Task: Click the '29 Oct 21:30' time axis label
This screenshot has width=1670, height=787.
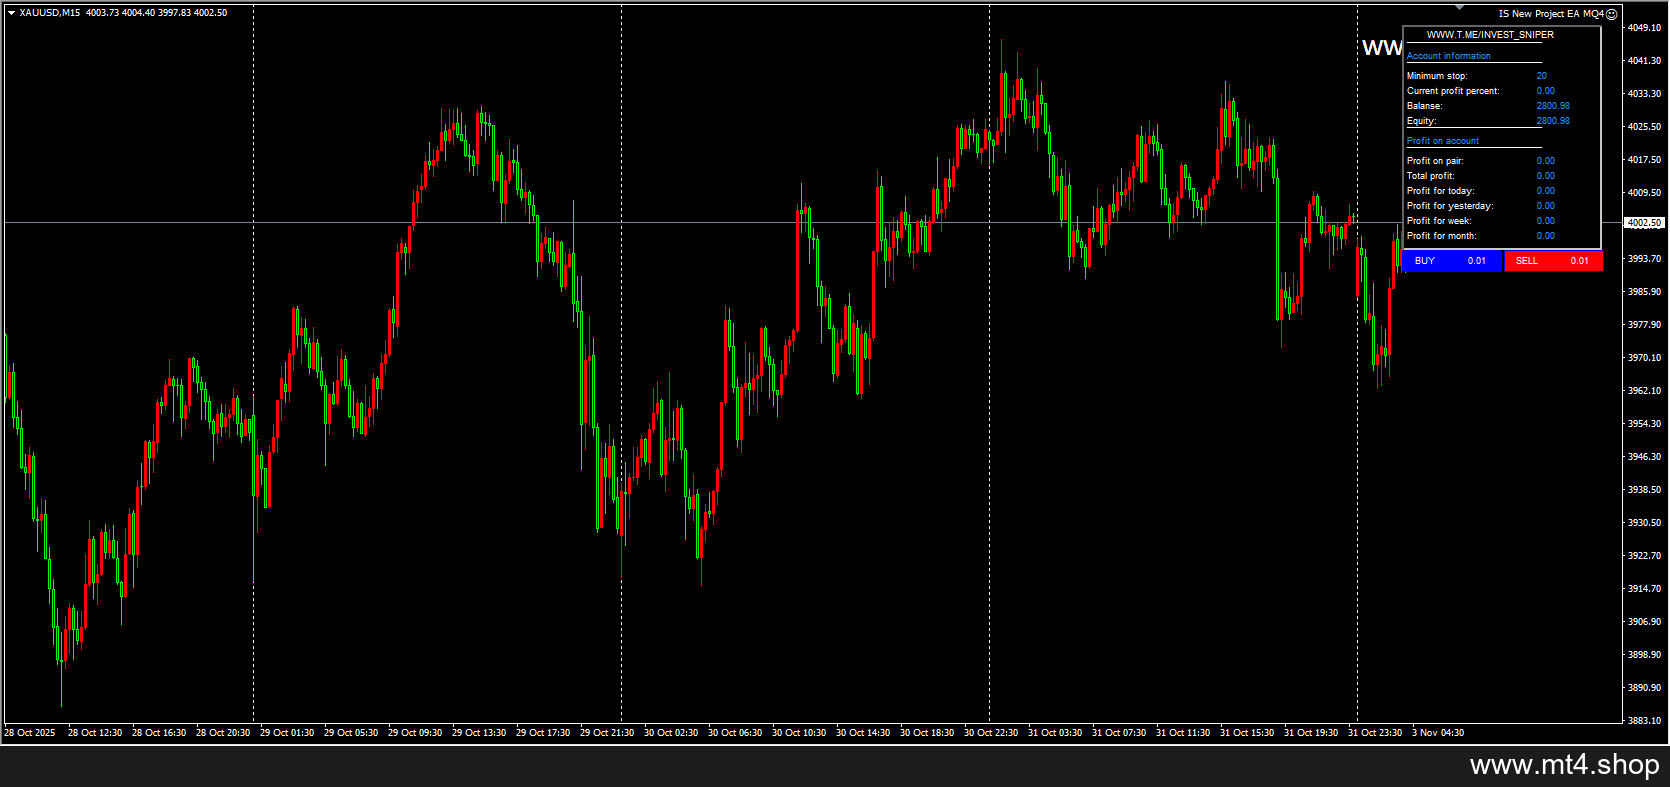Action: (607, 733)
